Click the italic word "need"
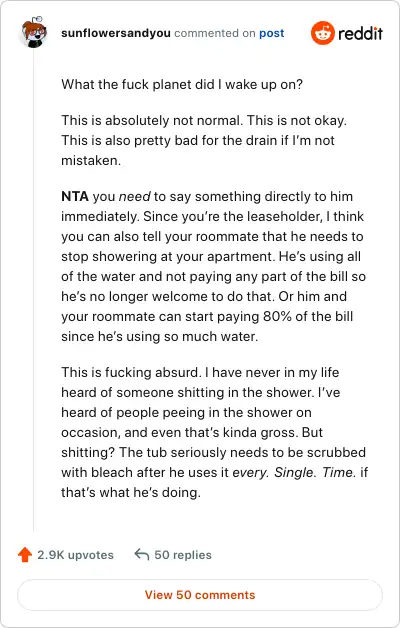The image size is (400, 628). pos(135,197)
